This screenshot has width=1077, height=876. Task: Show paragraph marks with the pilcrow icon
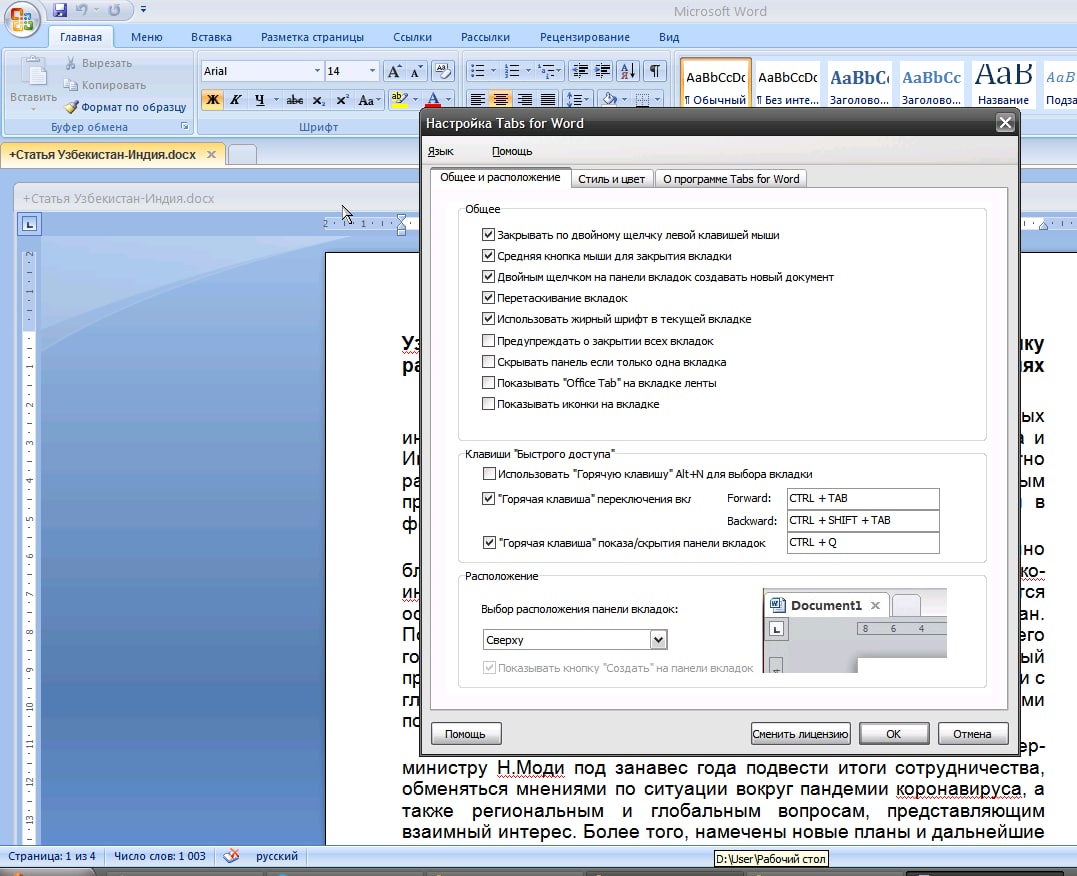(x=654, y=71)
